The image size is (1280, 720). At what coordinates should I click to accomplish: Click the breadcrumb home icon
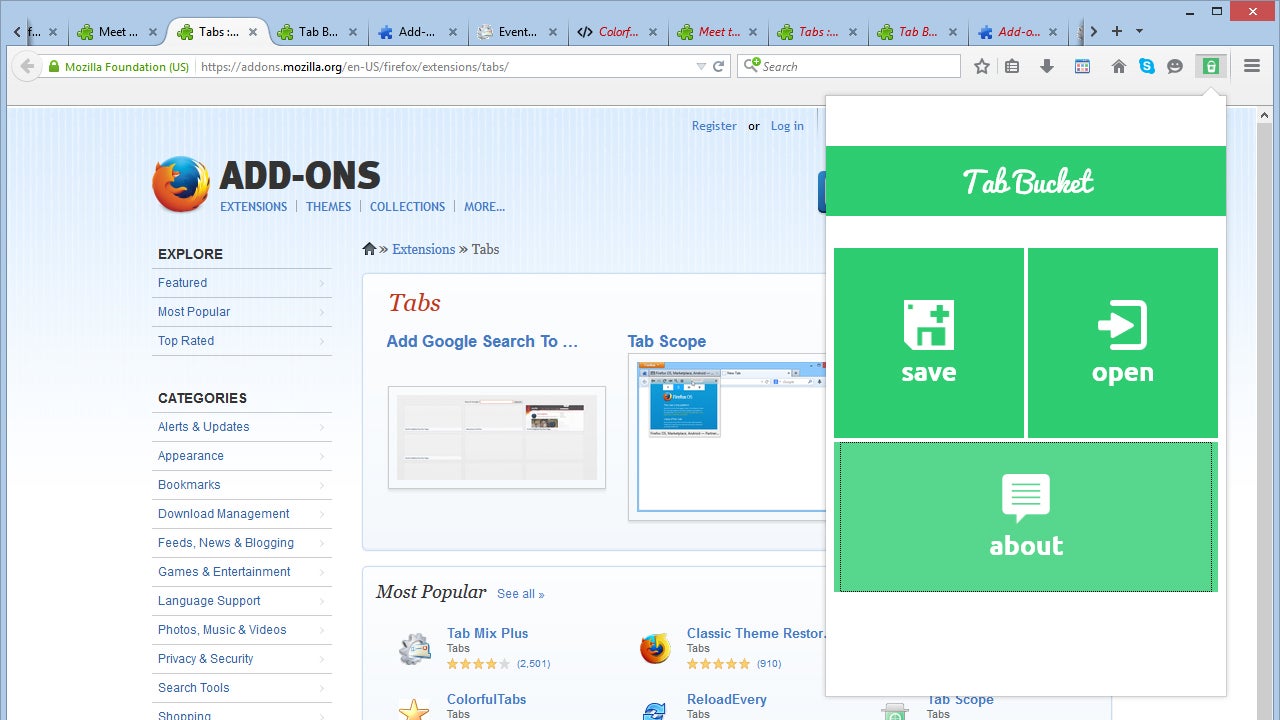[369, 249]
